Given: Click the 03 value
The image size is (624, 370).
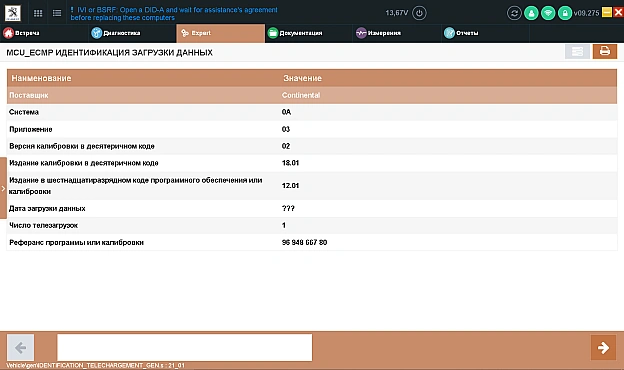Looking at the screenshot, I should pos(286,129).
